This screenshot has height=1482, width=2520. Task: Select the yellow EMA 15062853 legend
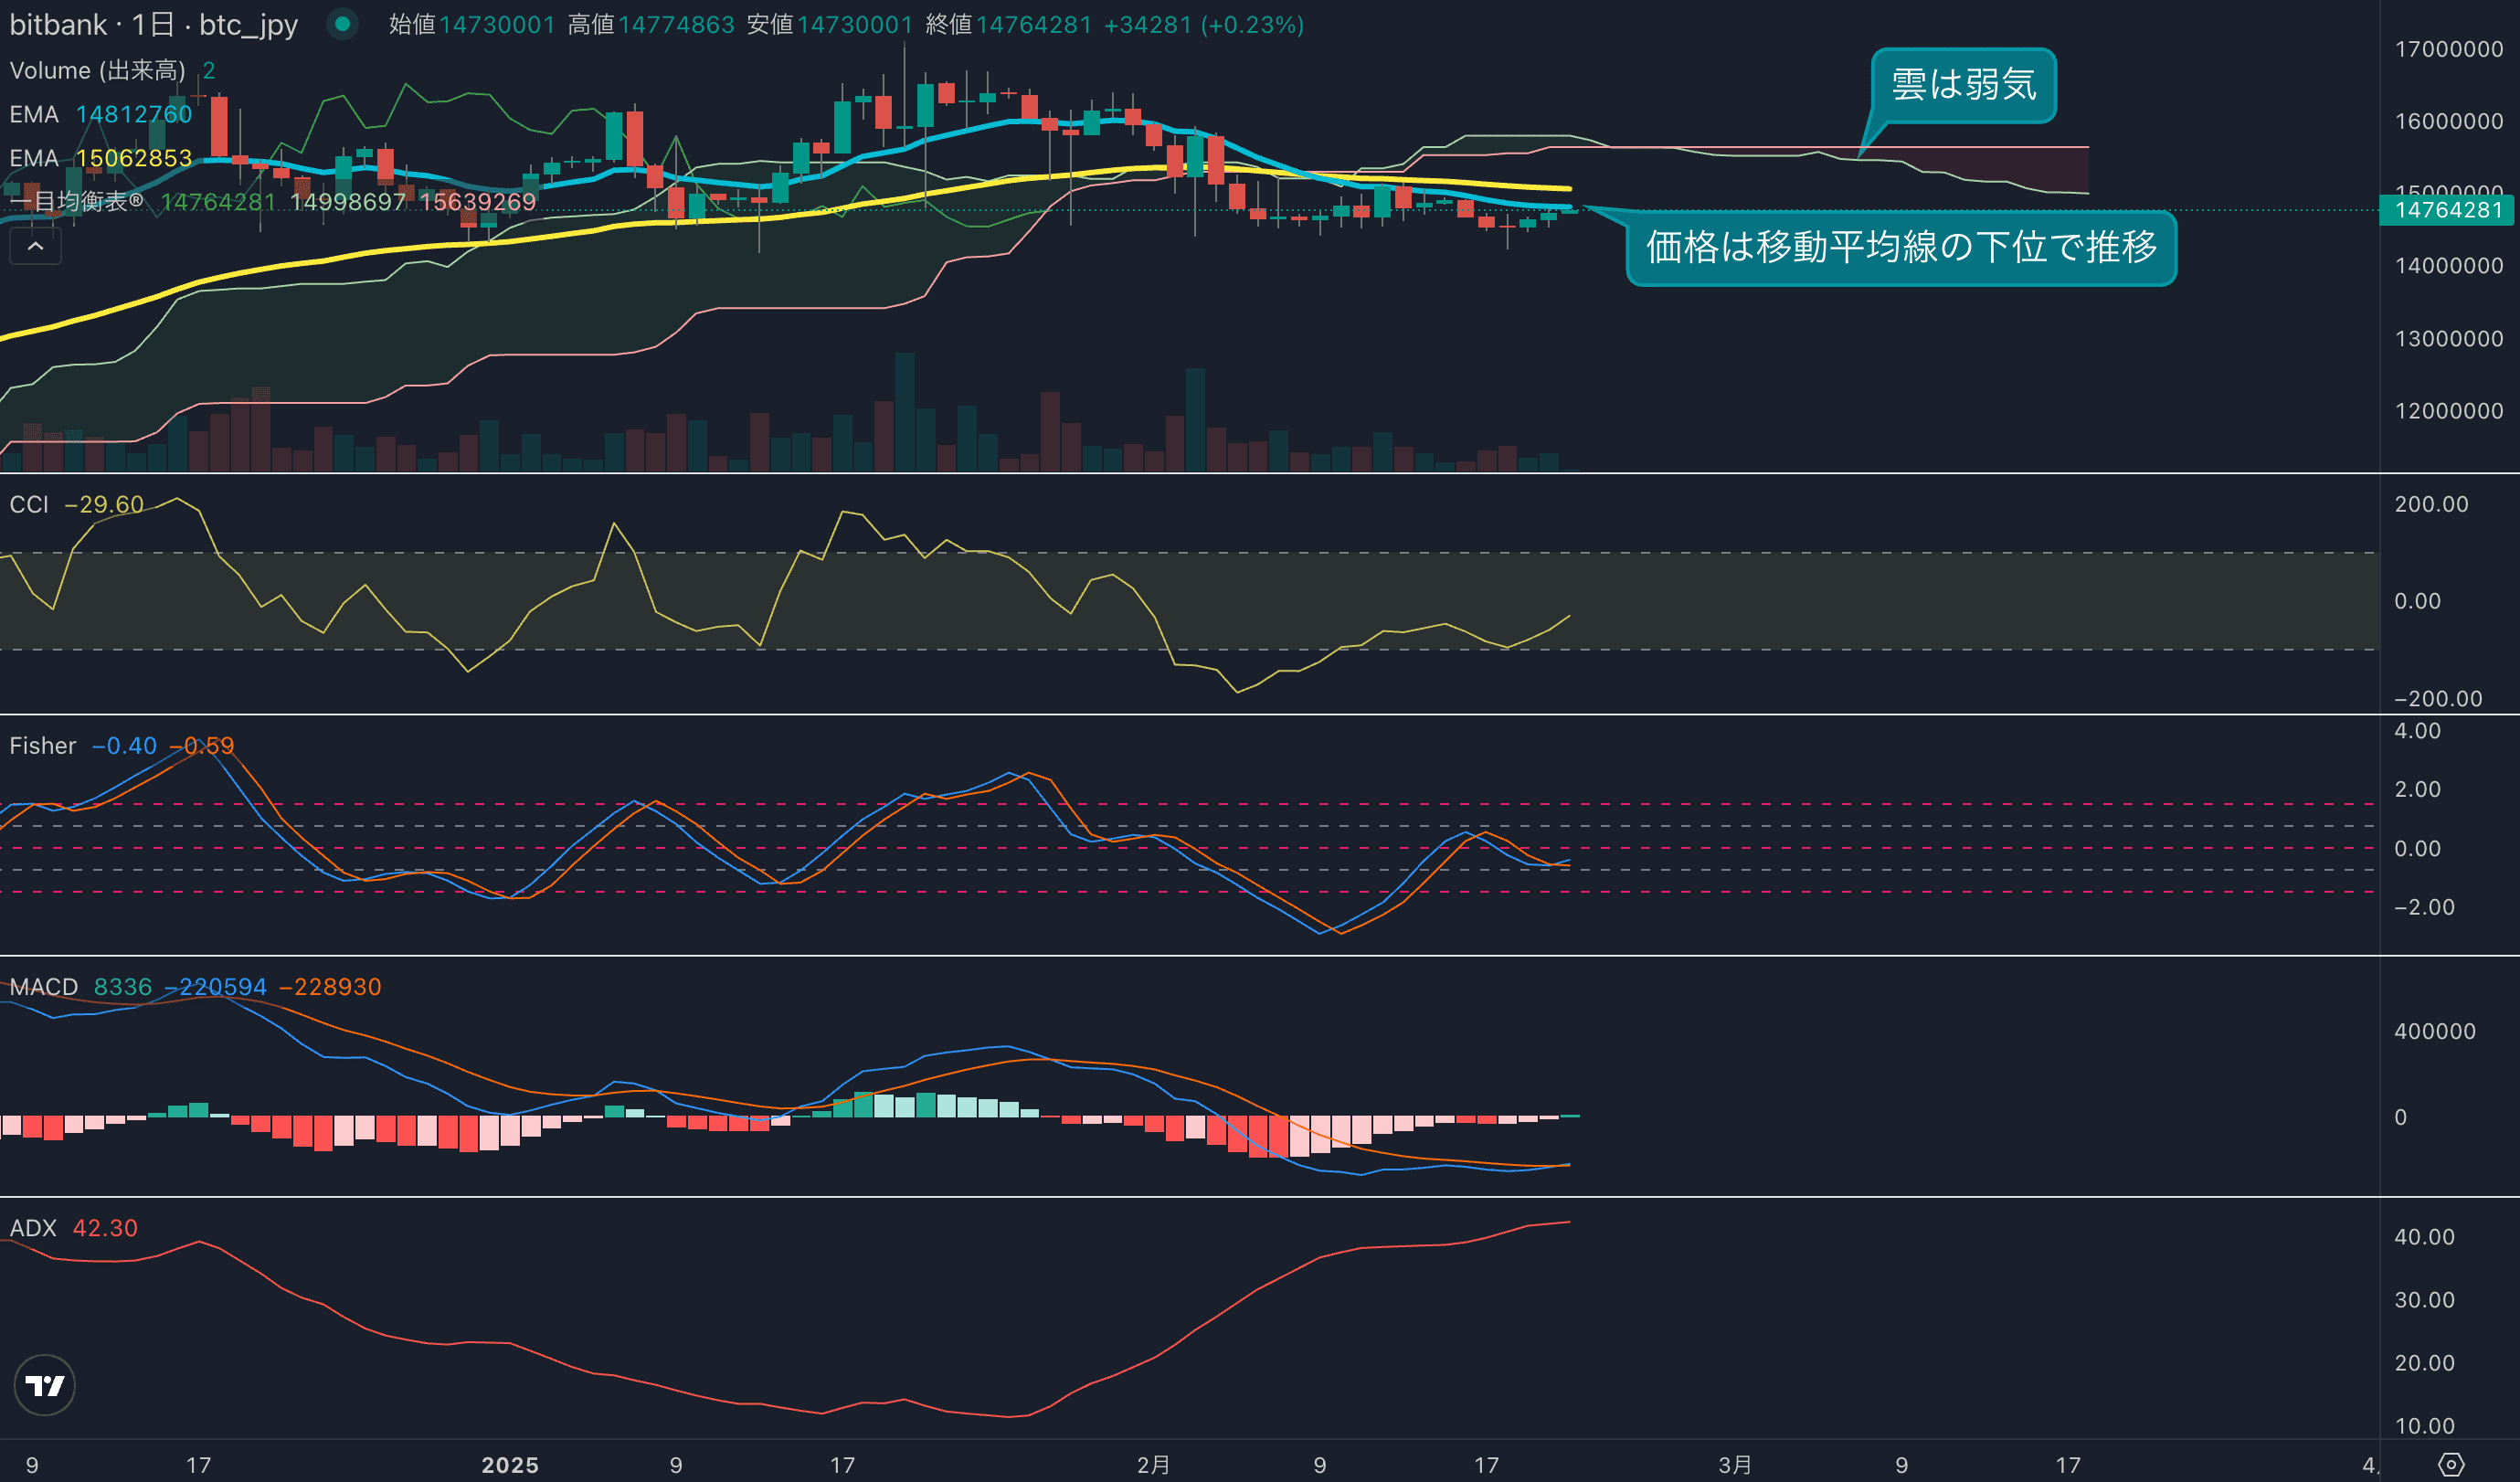[100, 158]
